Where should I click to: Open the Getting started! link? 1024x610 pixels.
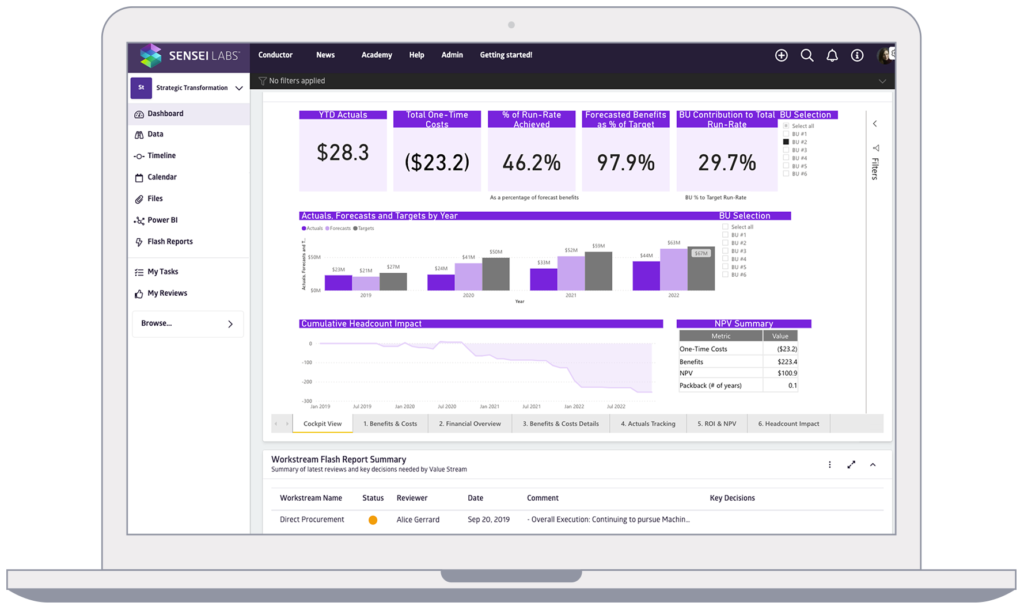coord(506,56)
